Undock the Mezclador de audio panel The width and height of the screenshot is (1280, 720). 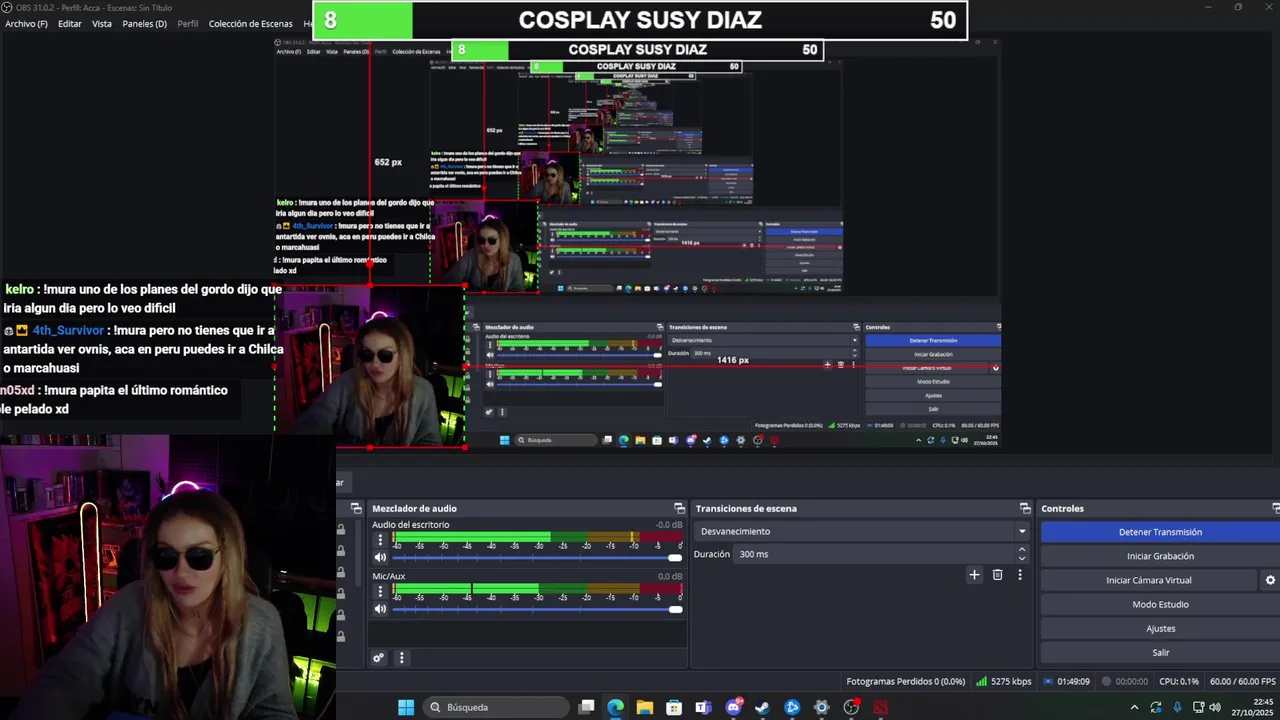coord(679,508)
